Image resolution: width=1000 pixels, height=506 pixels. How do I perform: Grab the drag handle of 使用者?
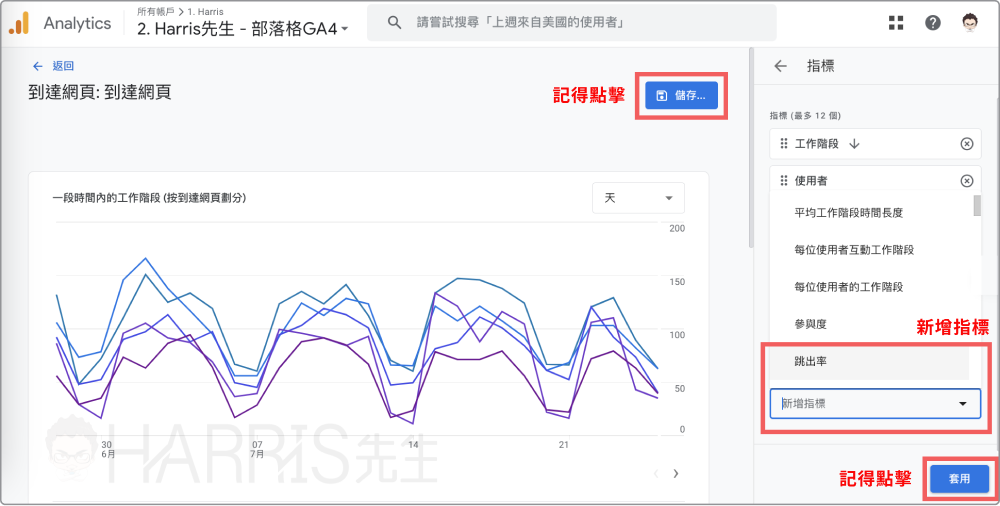click(x=784, y=181)
